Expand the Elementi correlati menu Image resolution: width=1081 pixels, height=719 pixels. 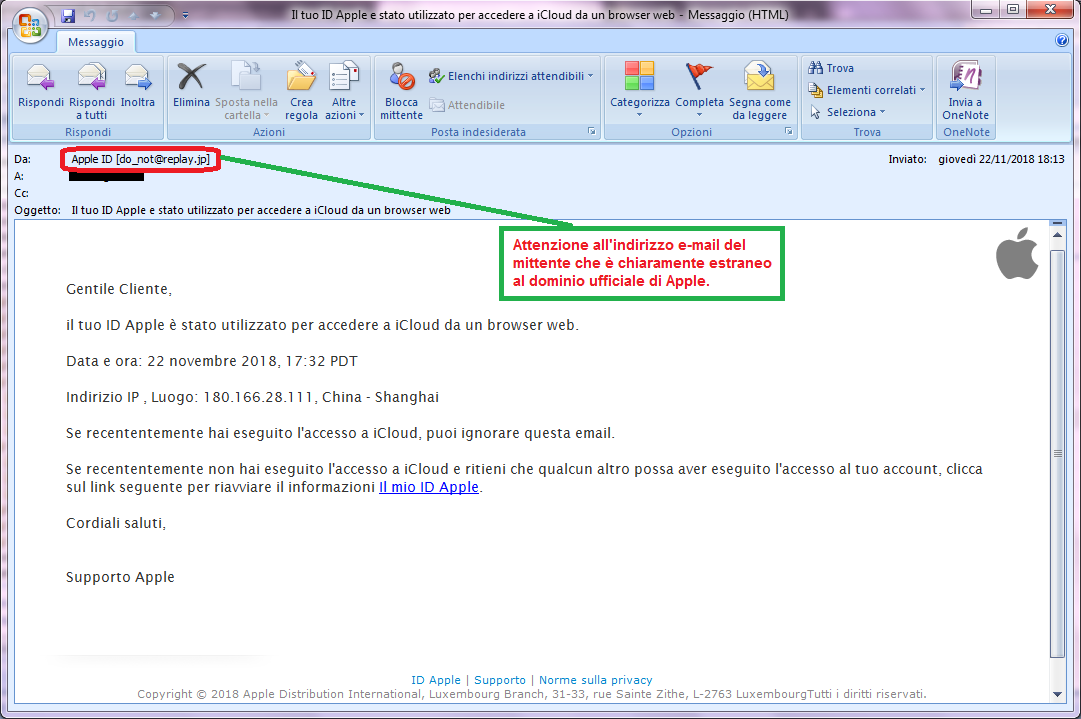(867, 90)
